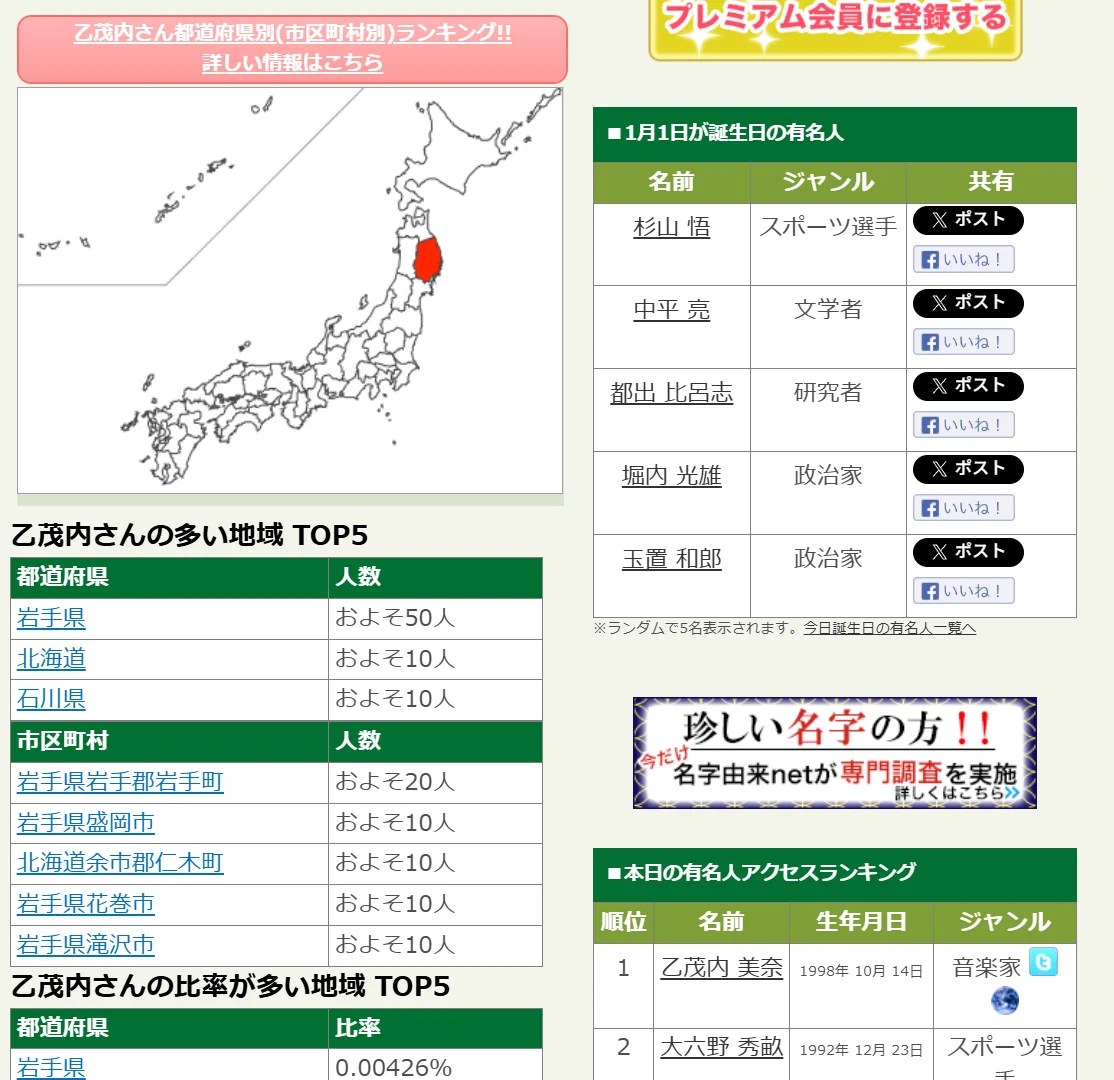
Task: Click the 順位 column header
Action: point(623,922)
